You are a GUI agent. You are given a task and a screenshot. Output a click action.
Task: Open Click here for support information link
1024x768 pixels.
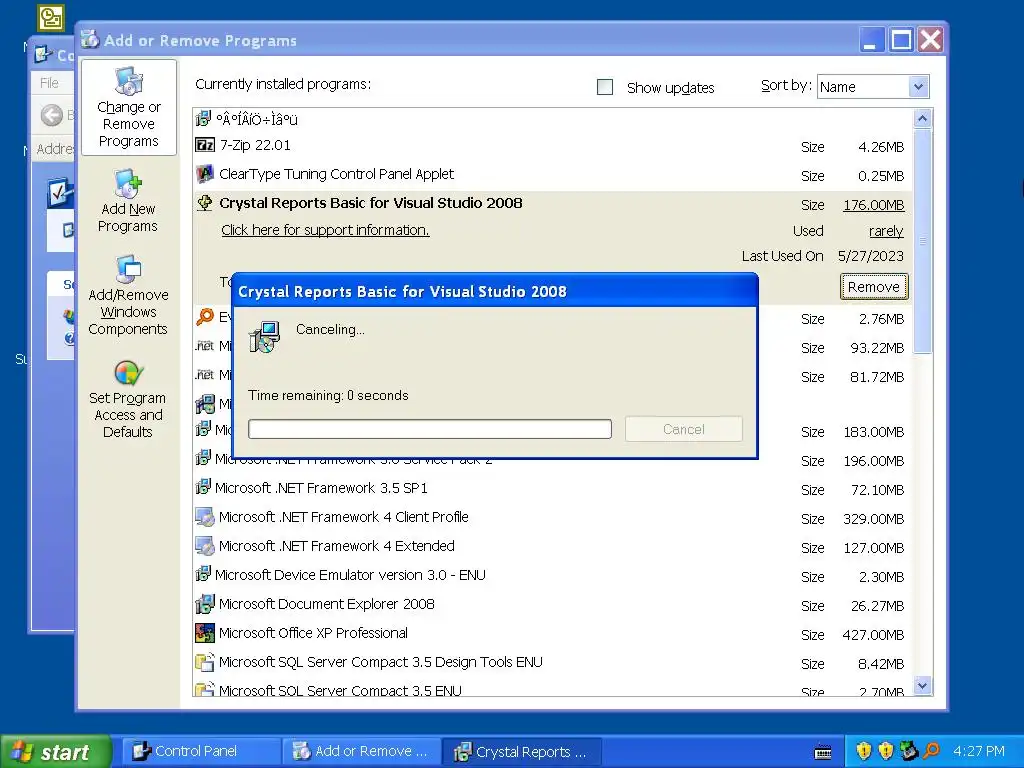pos(325,230)
